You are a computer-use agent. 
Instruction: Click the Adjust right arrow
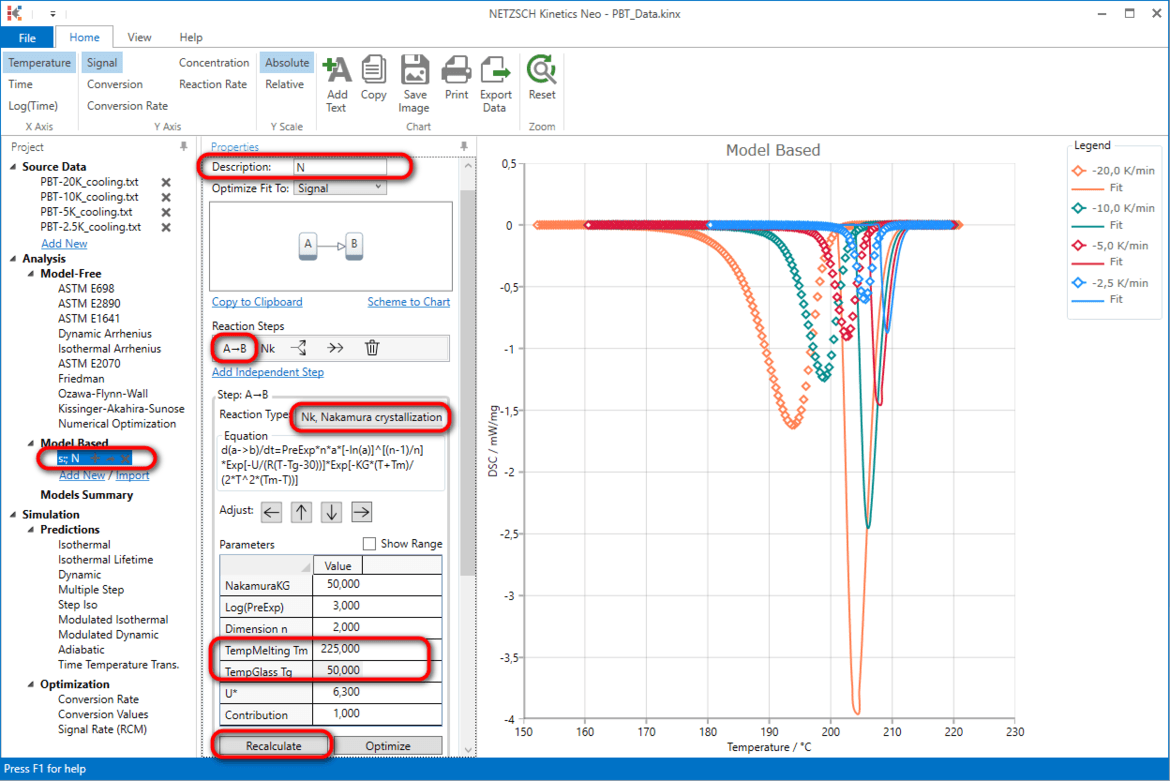click(361, 512)
